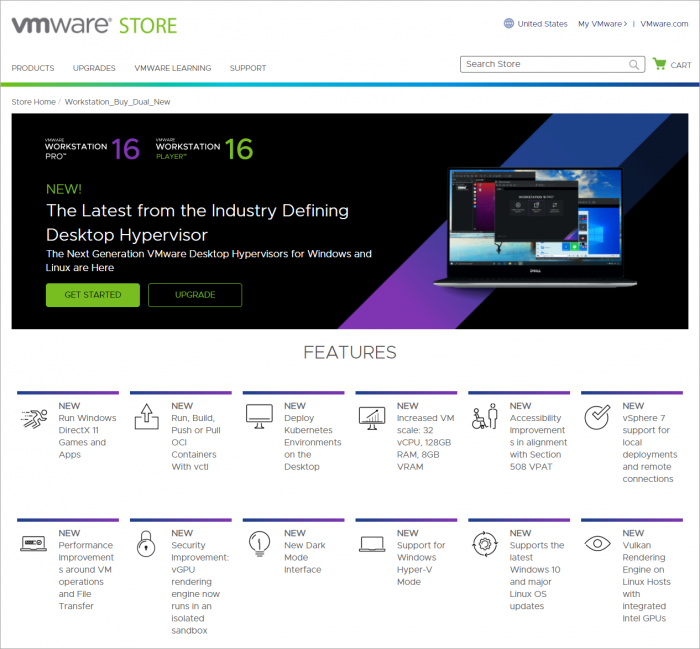Screen dimensions: 700x649
Task: Click the VMware Store logo
Action: tap(94, 25)
